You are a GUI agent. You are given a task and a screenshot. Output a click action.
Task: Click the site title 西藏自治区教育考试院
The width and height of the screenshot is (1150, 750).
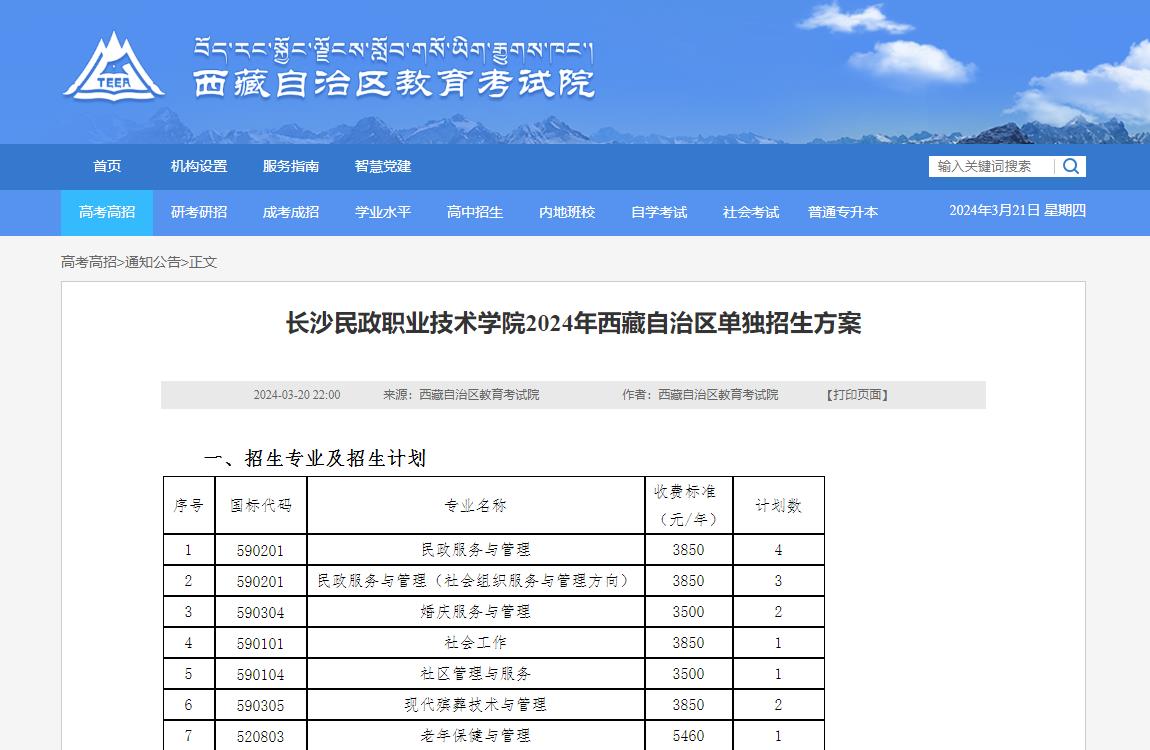tap(394, 84)
